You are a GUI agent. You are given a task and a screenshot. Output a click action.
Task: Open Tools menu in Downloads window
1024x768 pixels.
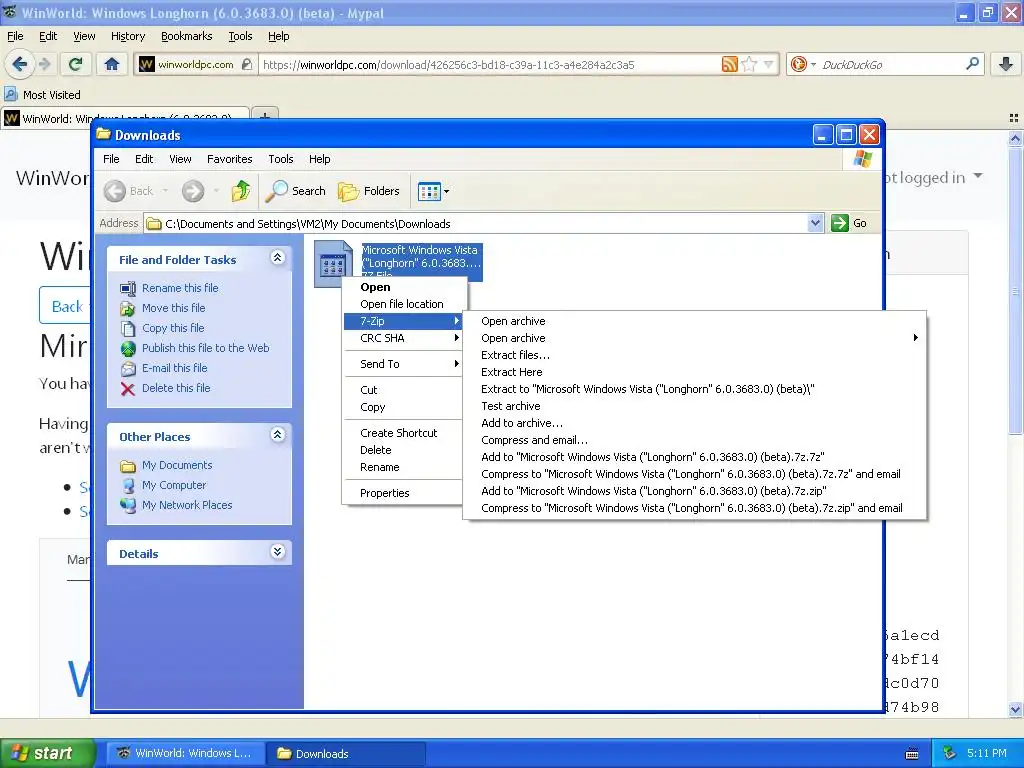pyautogui.click(x=281, y=159)
